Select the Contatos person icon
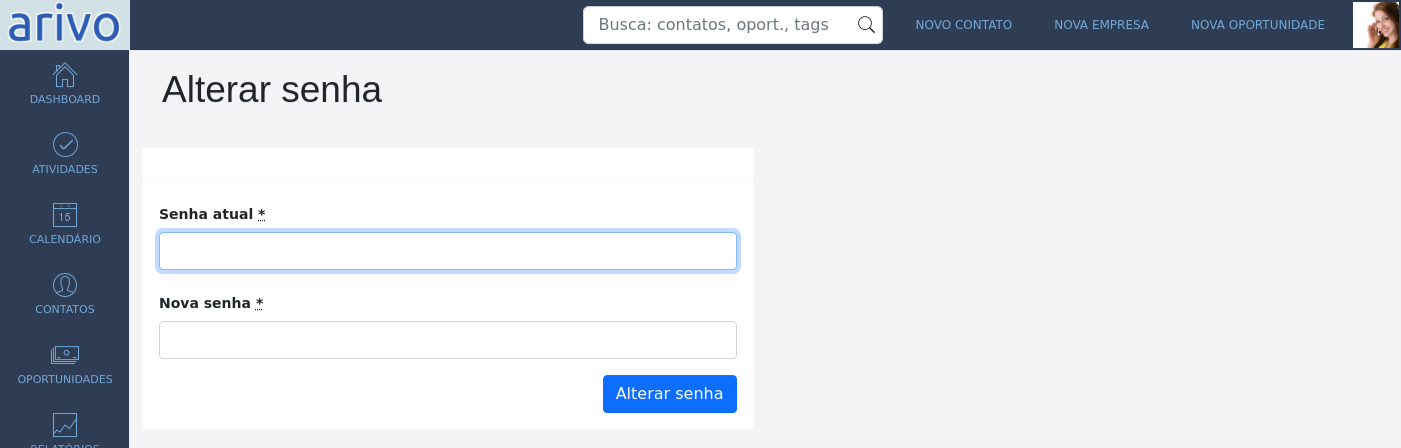The height and width of the screenshot is (448, 1401). [65, 285]
